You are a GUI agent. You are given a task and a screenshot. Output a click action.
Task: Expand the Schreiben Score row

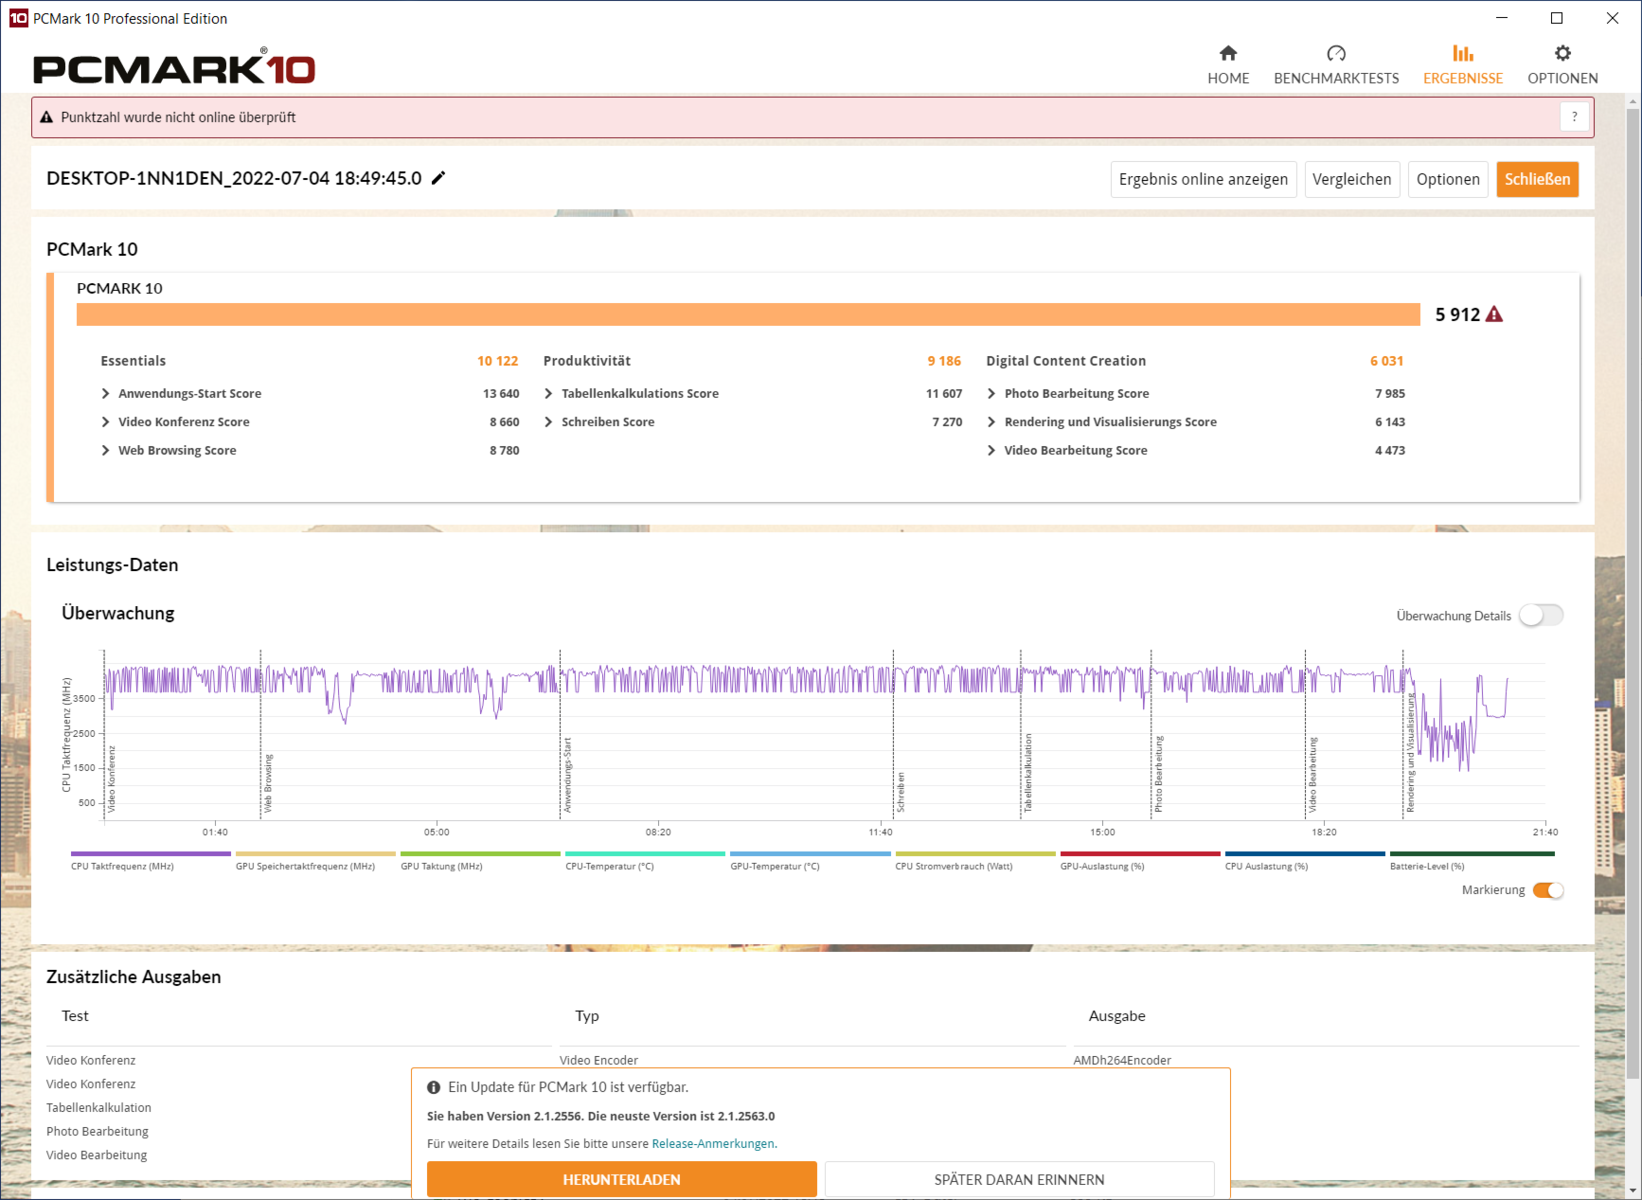pyautogui.click(x=548, y=422)
